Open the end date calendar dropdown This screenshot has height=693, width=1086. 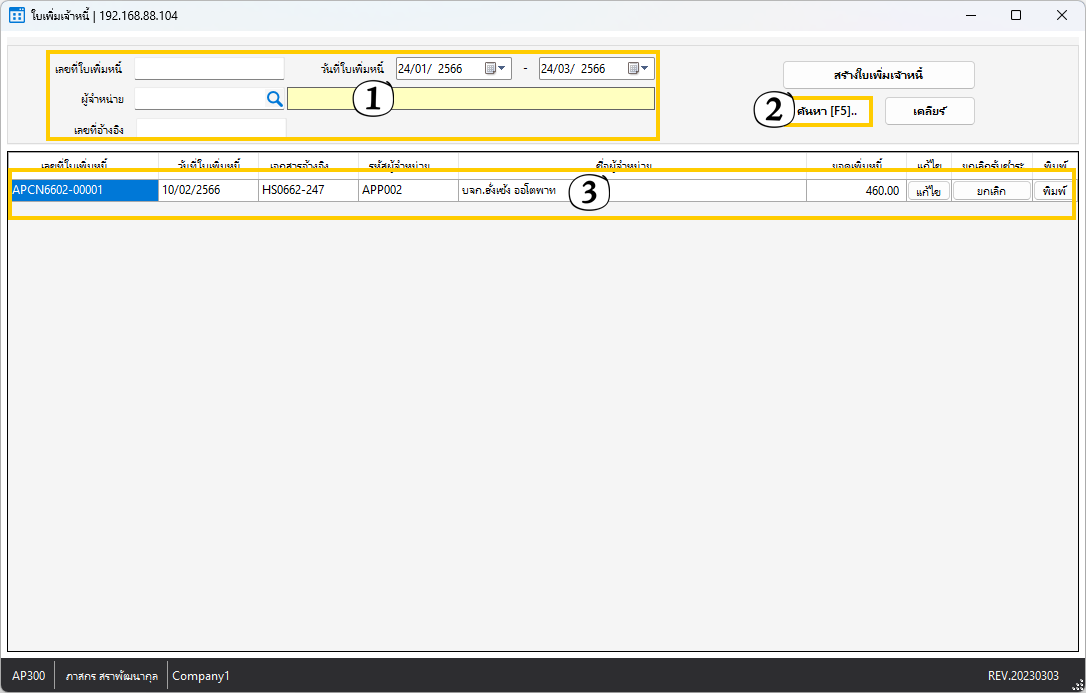(639, 69)
